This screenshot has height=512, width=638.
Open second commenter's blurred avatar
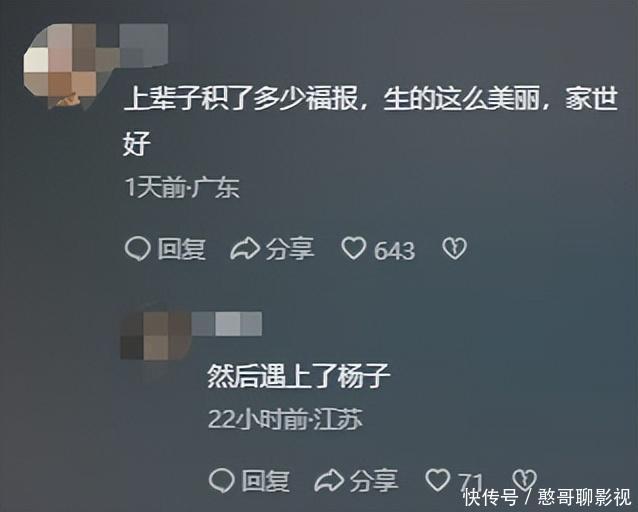pyautogui.click(x=156, y=335)
